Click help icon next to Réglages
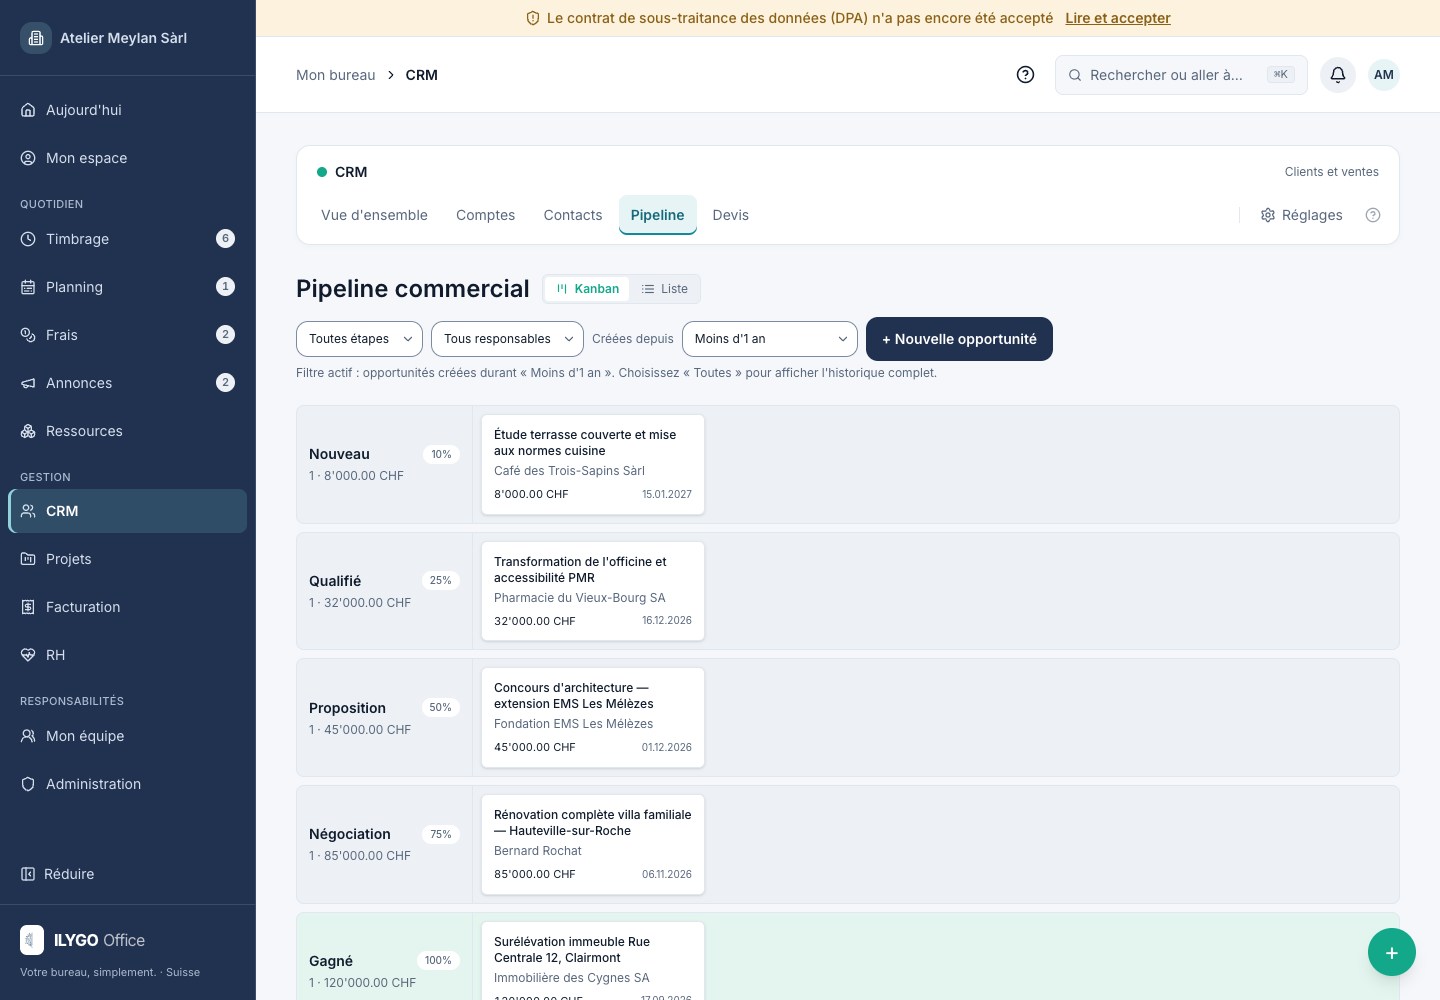 (x=1373, y=215)
